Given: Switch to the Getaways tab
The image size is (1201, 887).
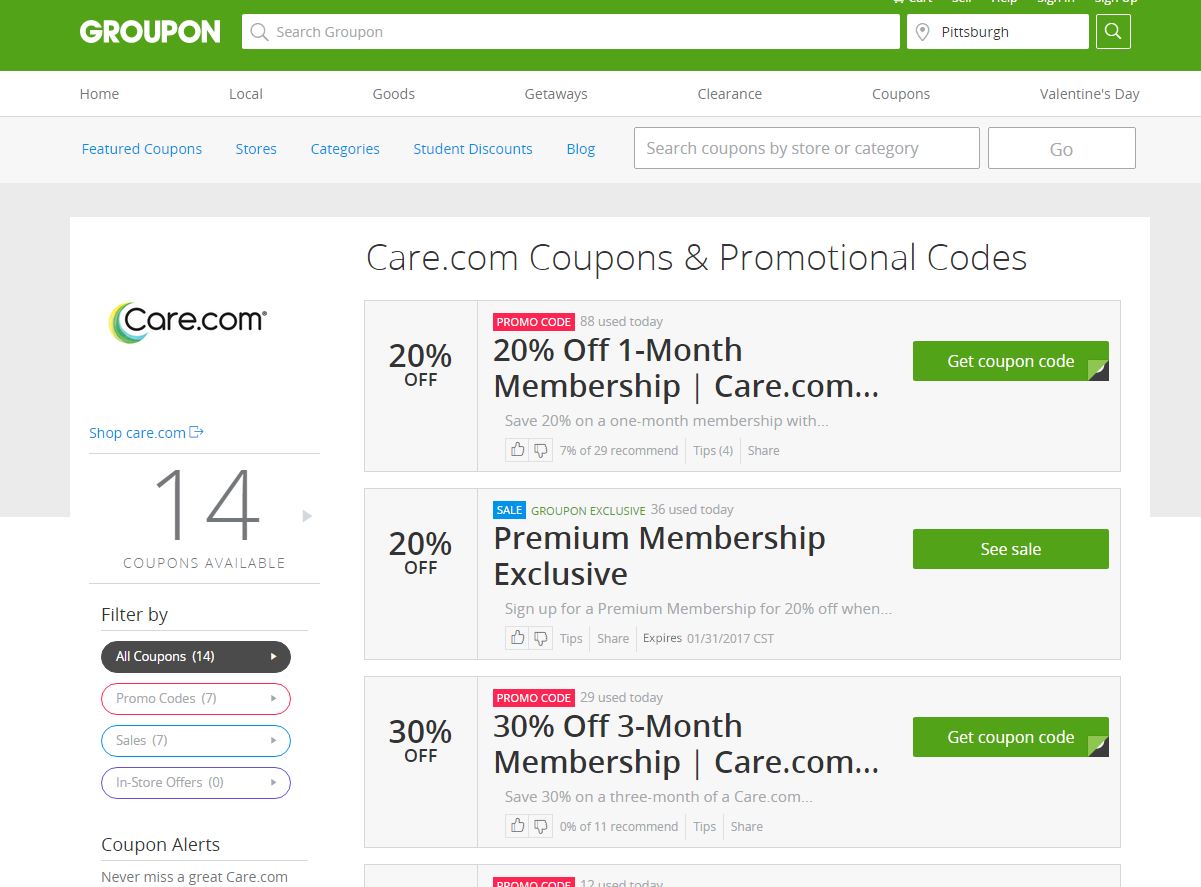Looking at the screenshot, I should click(555, 93).
